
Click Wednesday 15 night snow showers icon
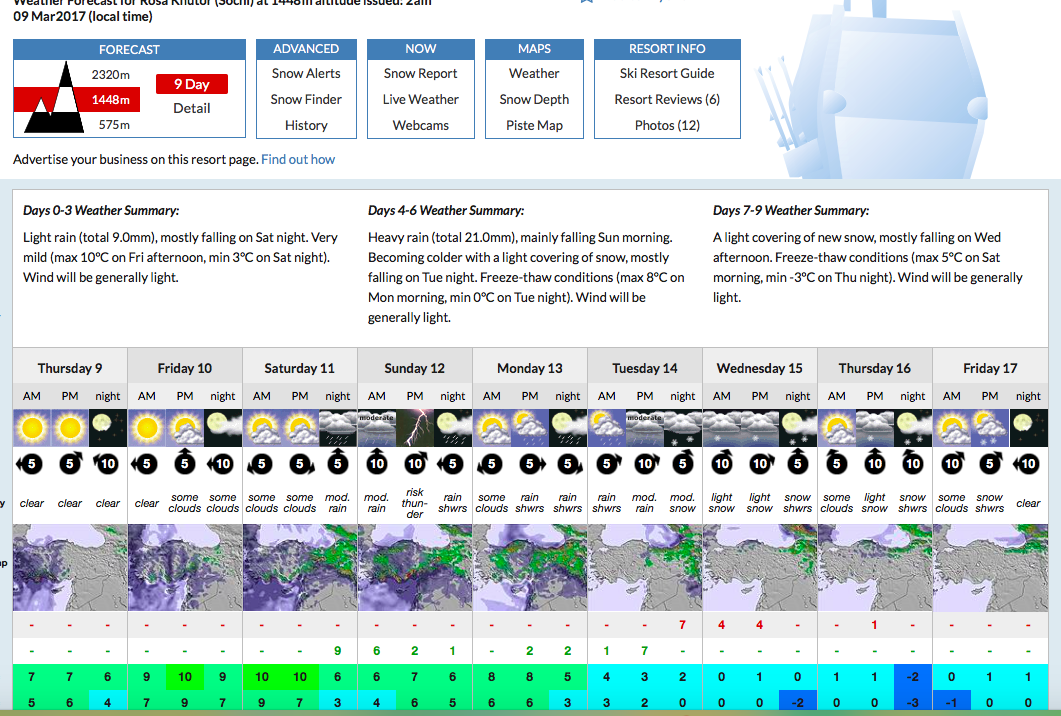tap(798, 428)
